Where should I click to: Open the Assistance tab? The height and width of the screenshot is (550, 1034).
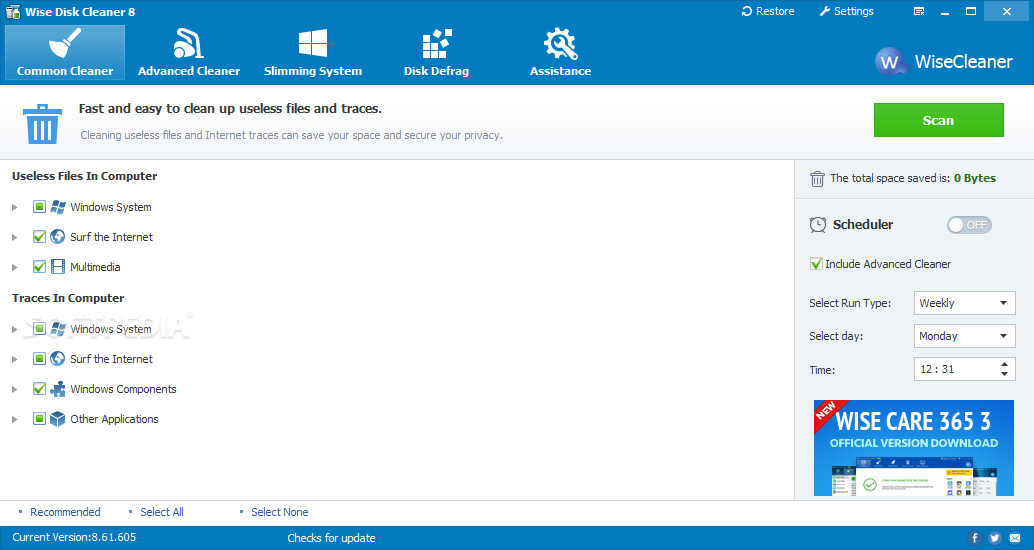[561, 53]
